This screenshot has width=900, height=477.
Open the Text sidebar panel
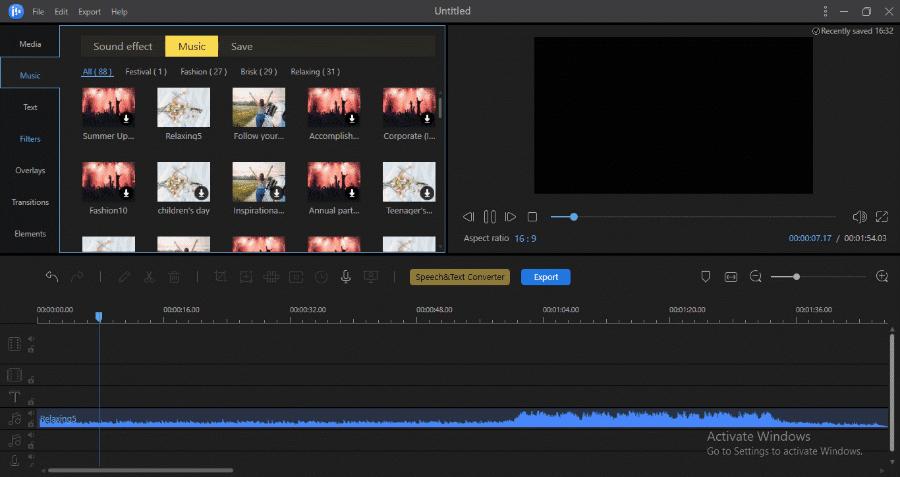click(x=30, y=107)
